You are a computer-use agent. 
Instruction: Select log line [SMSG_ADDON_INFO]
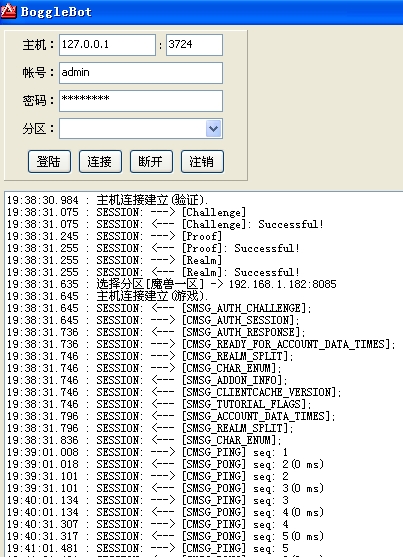(x=147, y=380)
